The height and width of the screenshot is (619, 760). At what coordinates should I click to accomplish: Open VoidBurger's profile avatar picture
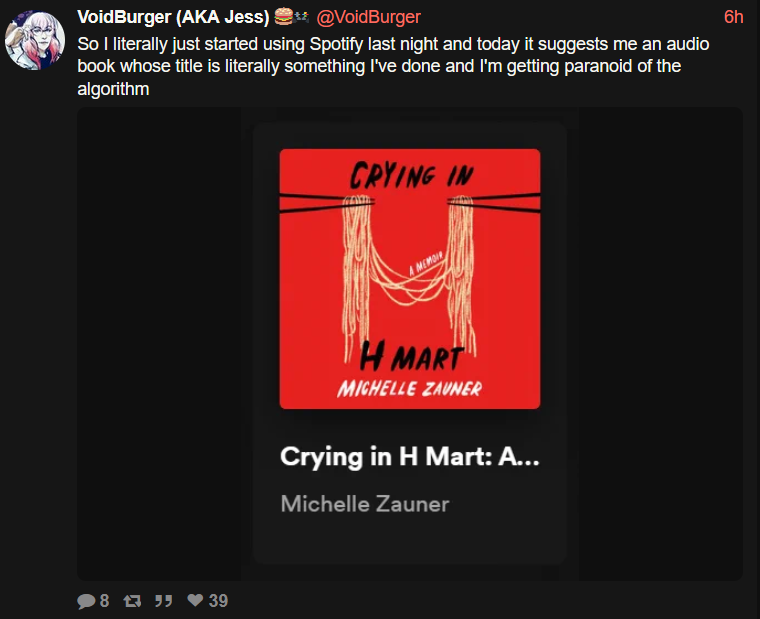click(35, 41)
